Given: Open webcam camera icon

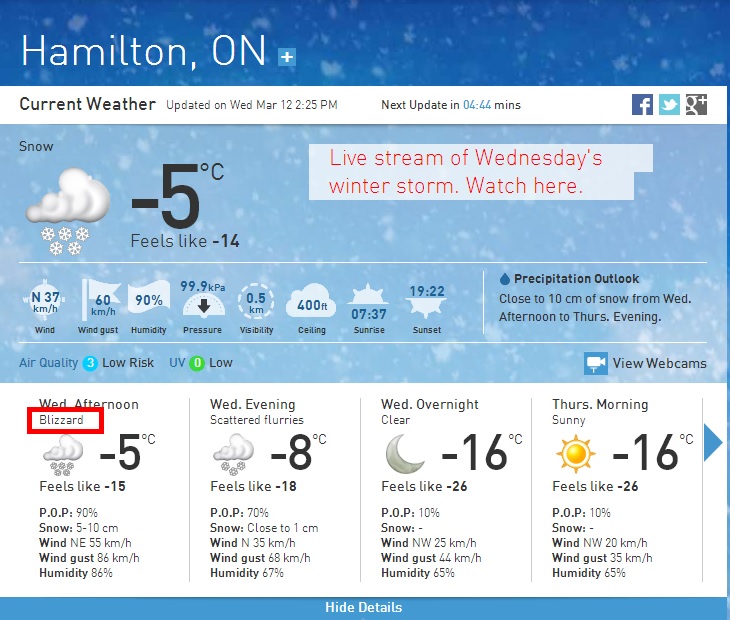Looking at the screenshot, I should [x=595, y=363].
